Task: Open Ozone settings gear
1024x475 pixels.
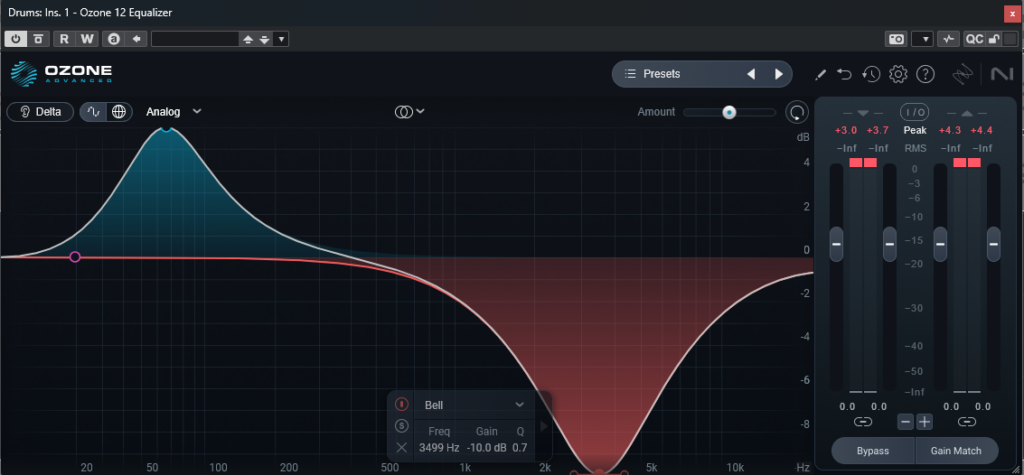Action: 899,74
